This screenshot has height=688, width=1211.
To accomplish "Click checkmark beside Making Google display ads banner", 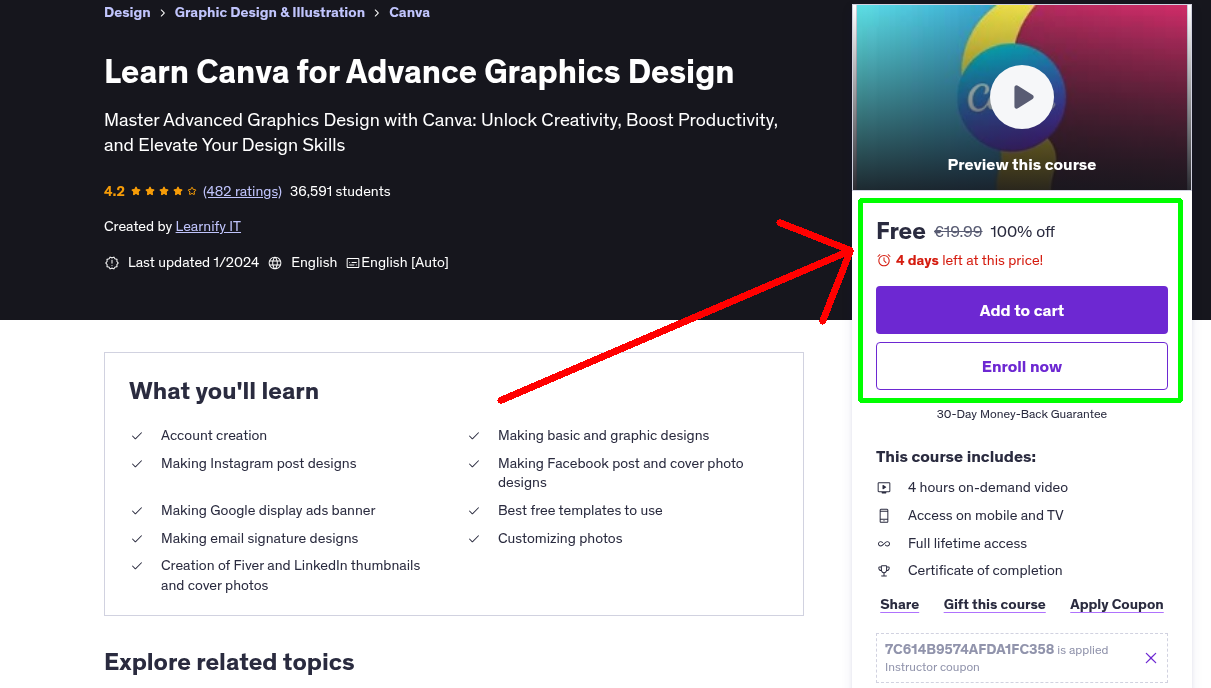I will [137, 511].
